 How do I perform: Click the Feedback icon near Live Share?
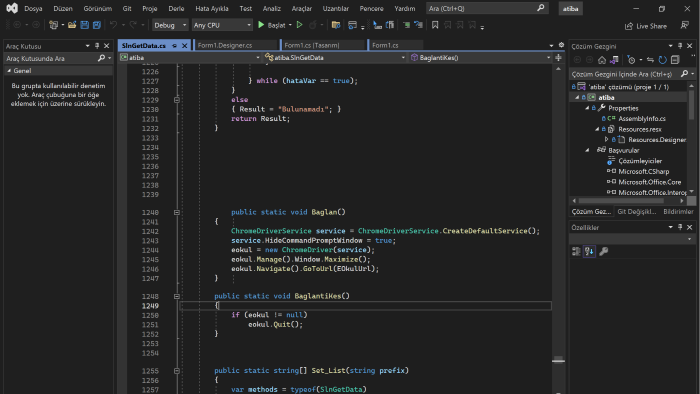point(684,25)
